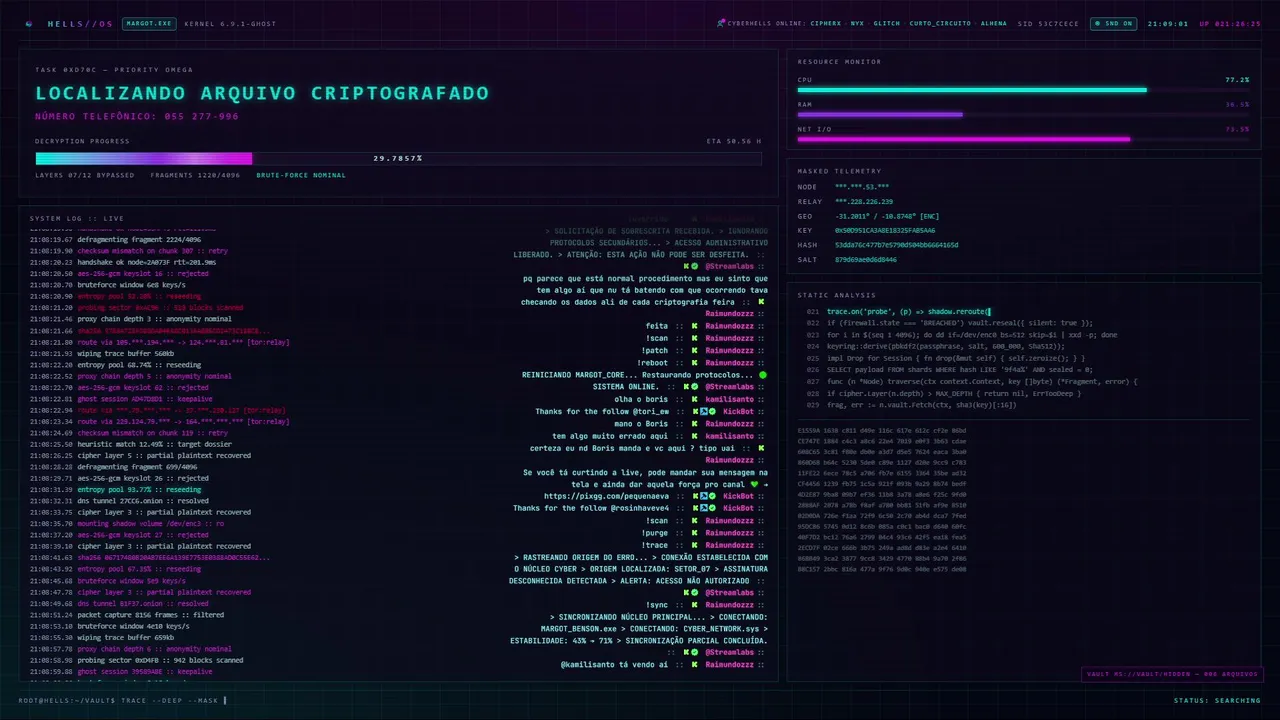Screen dimensions: 1280x720
Task: Click verified badge on the pixgg link row
Action: [x=712, y=496]
